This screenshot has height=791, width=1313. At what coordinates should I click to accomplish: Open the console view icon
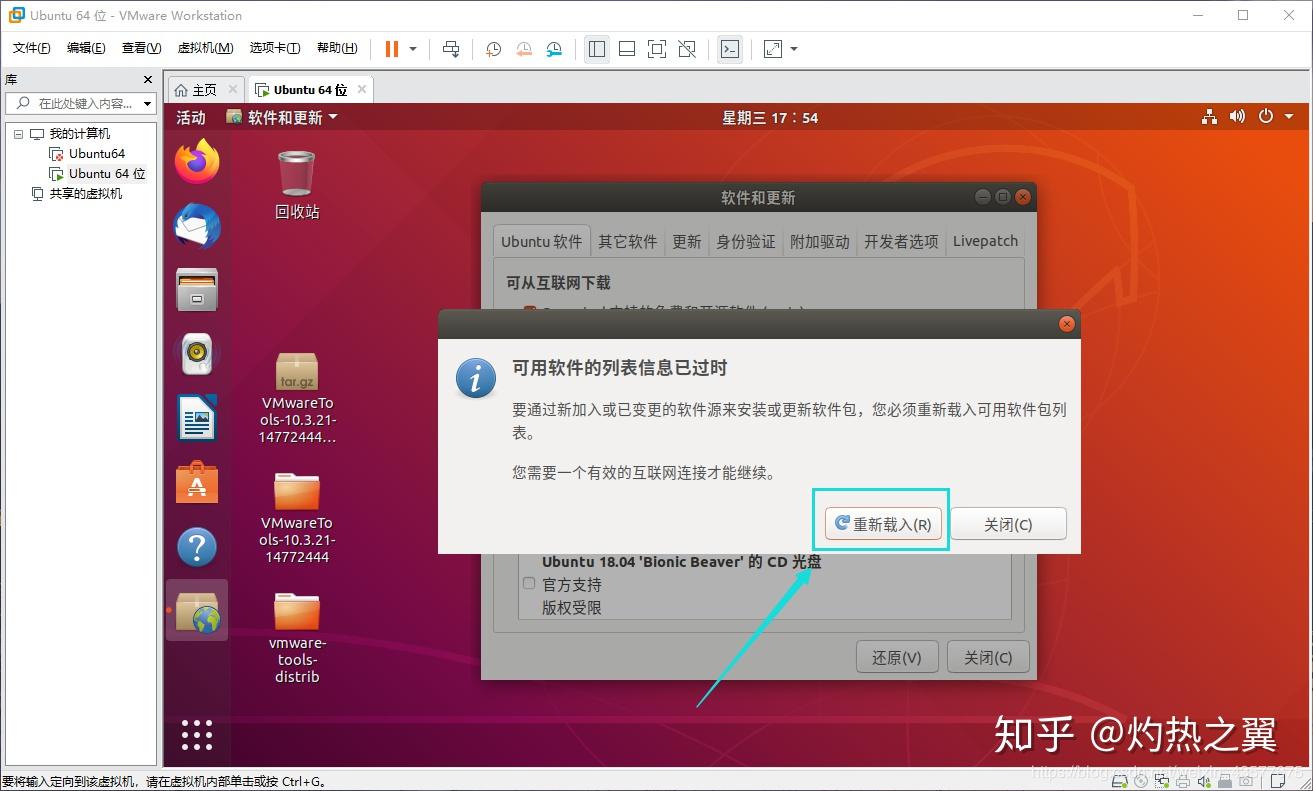pyautogui.click(x=730, y=49)
